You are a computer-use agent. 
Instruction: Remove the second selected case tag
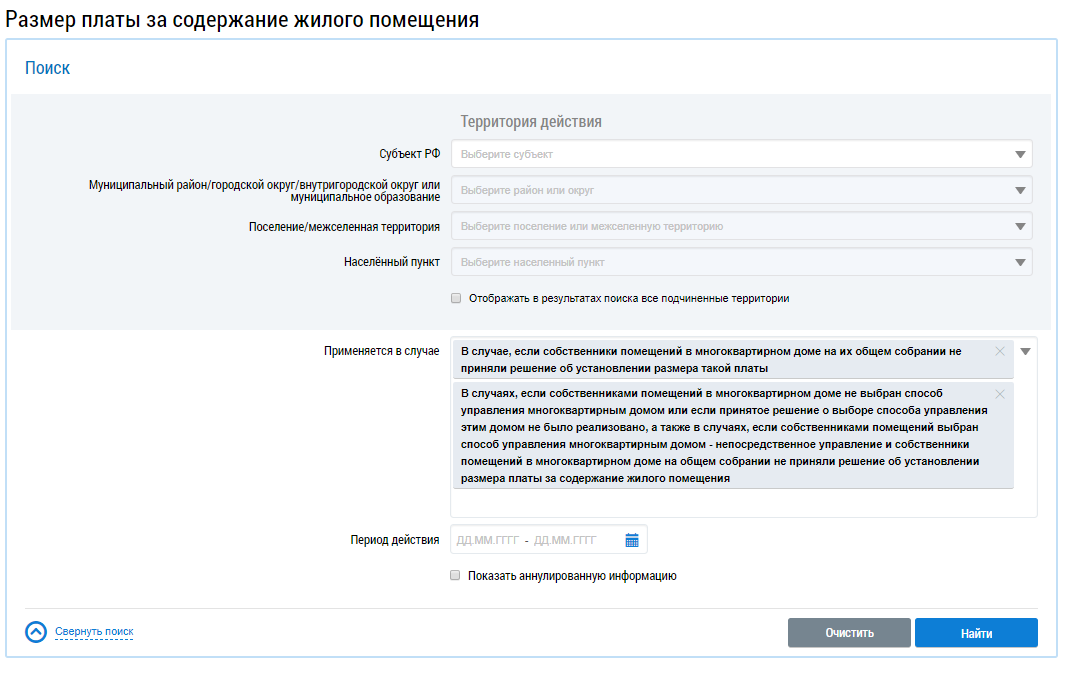point(1000,394)
